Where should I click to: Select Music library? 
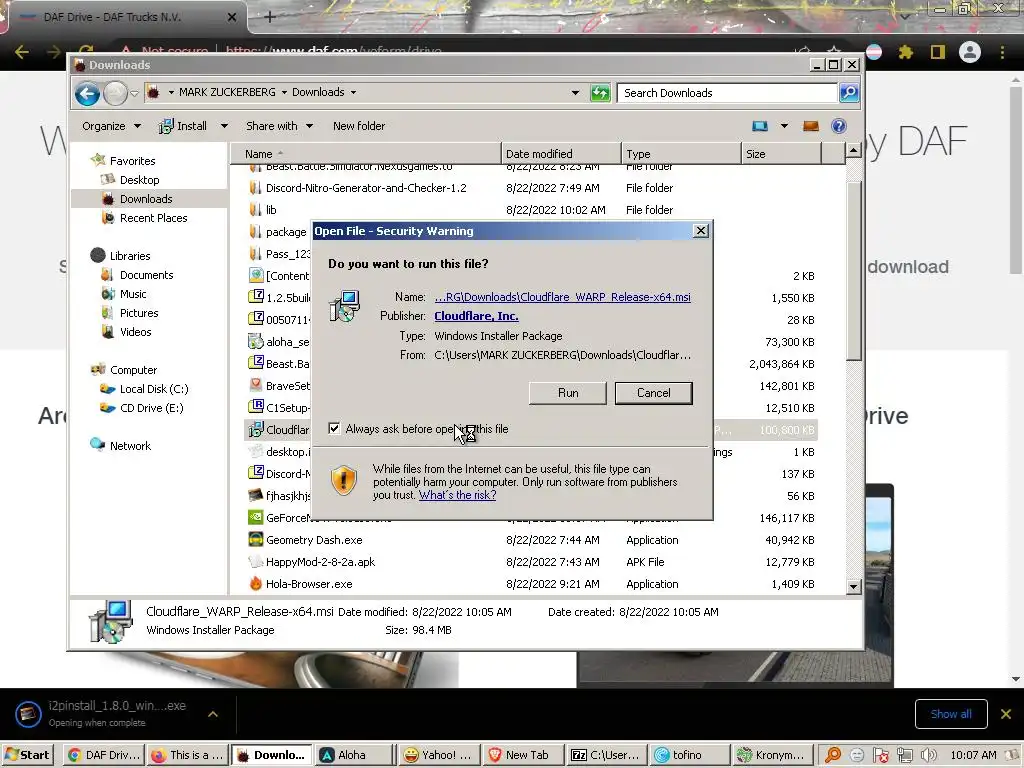click(133, 294)
